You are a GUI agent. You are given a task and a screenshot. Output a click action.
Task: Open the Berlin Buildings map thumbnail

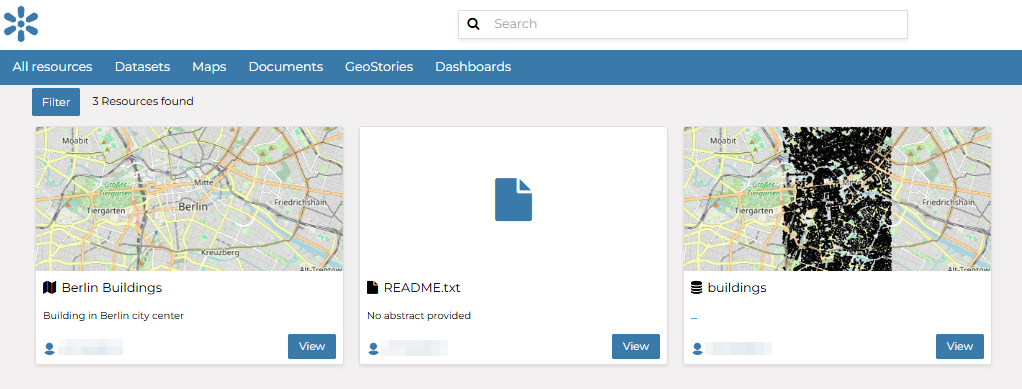(190, 199)
